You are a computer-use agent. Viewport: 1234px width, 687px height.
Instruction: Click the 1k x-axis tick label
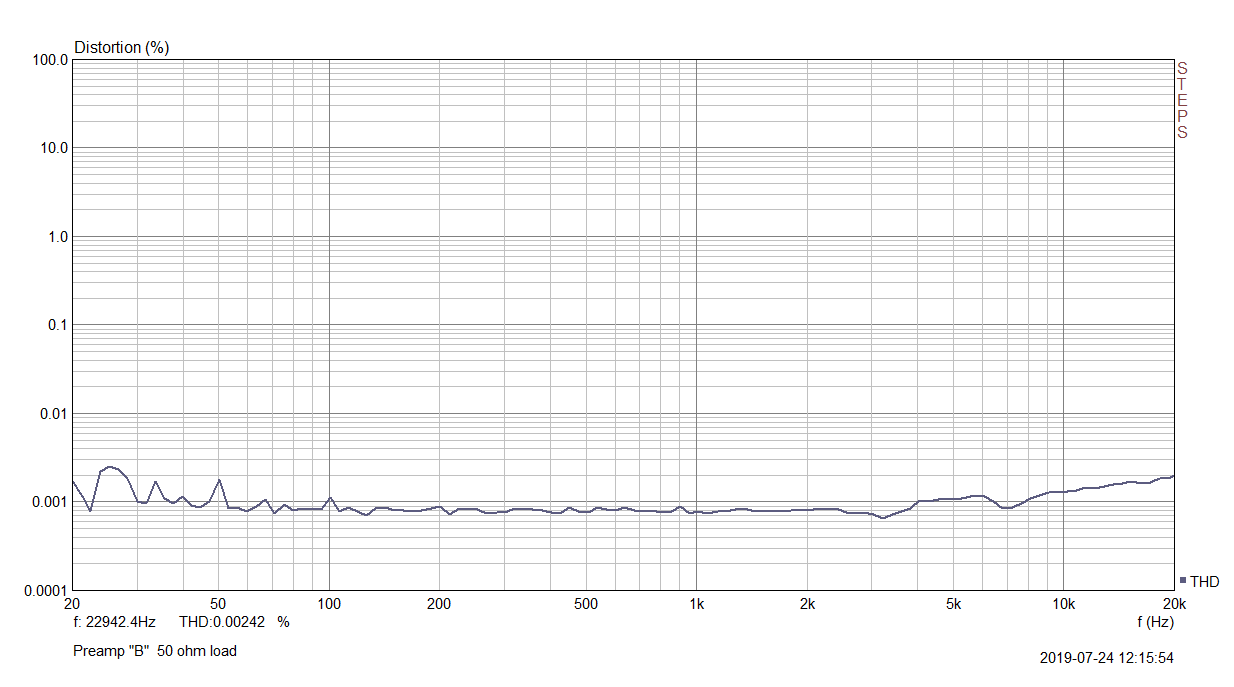[x=696, y=604]
